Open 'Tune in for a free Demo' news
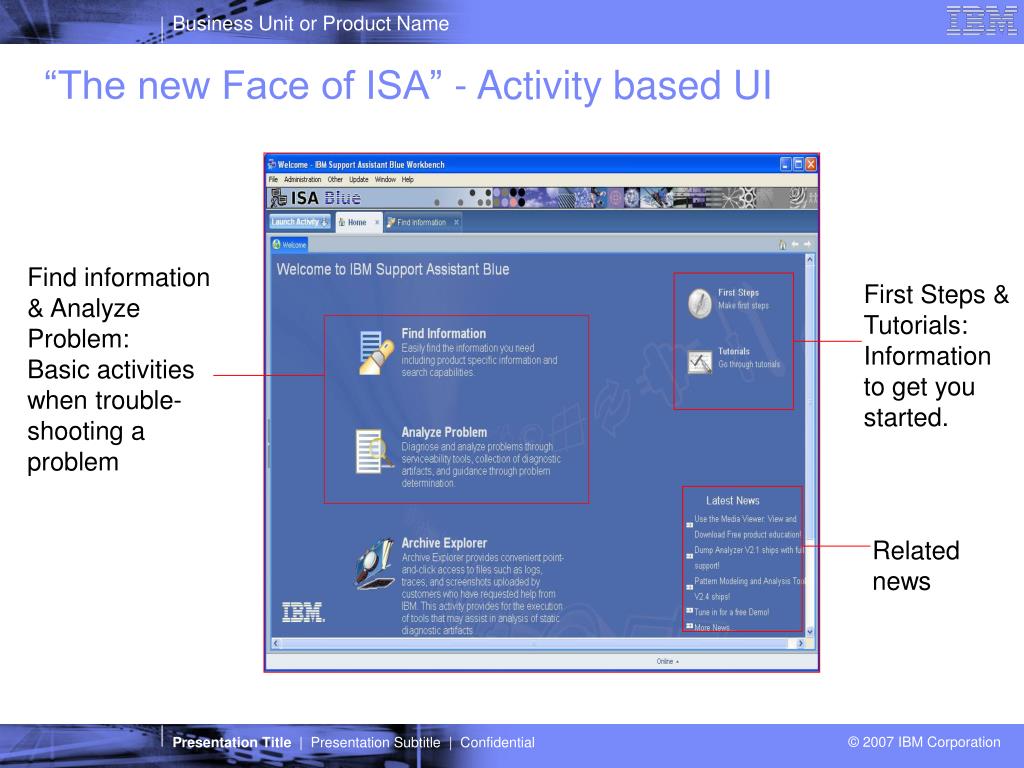This screenshot has height=768, width=1024. 731,613
